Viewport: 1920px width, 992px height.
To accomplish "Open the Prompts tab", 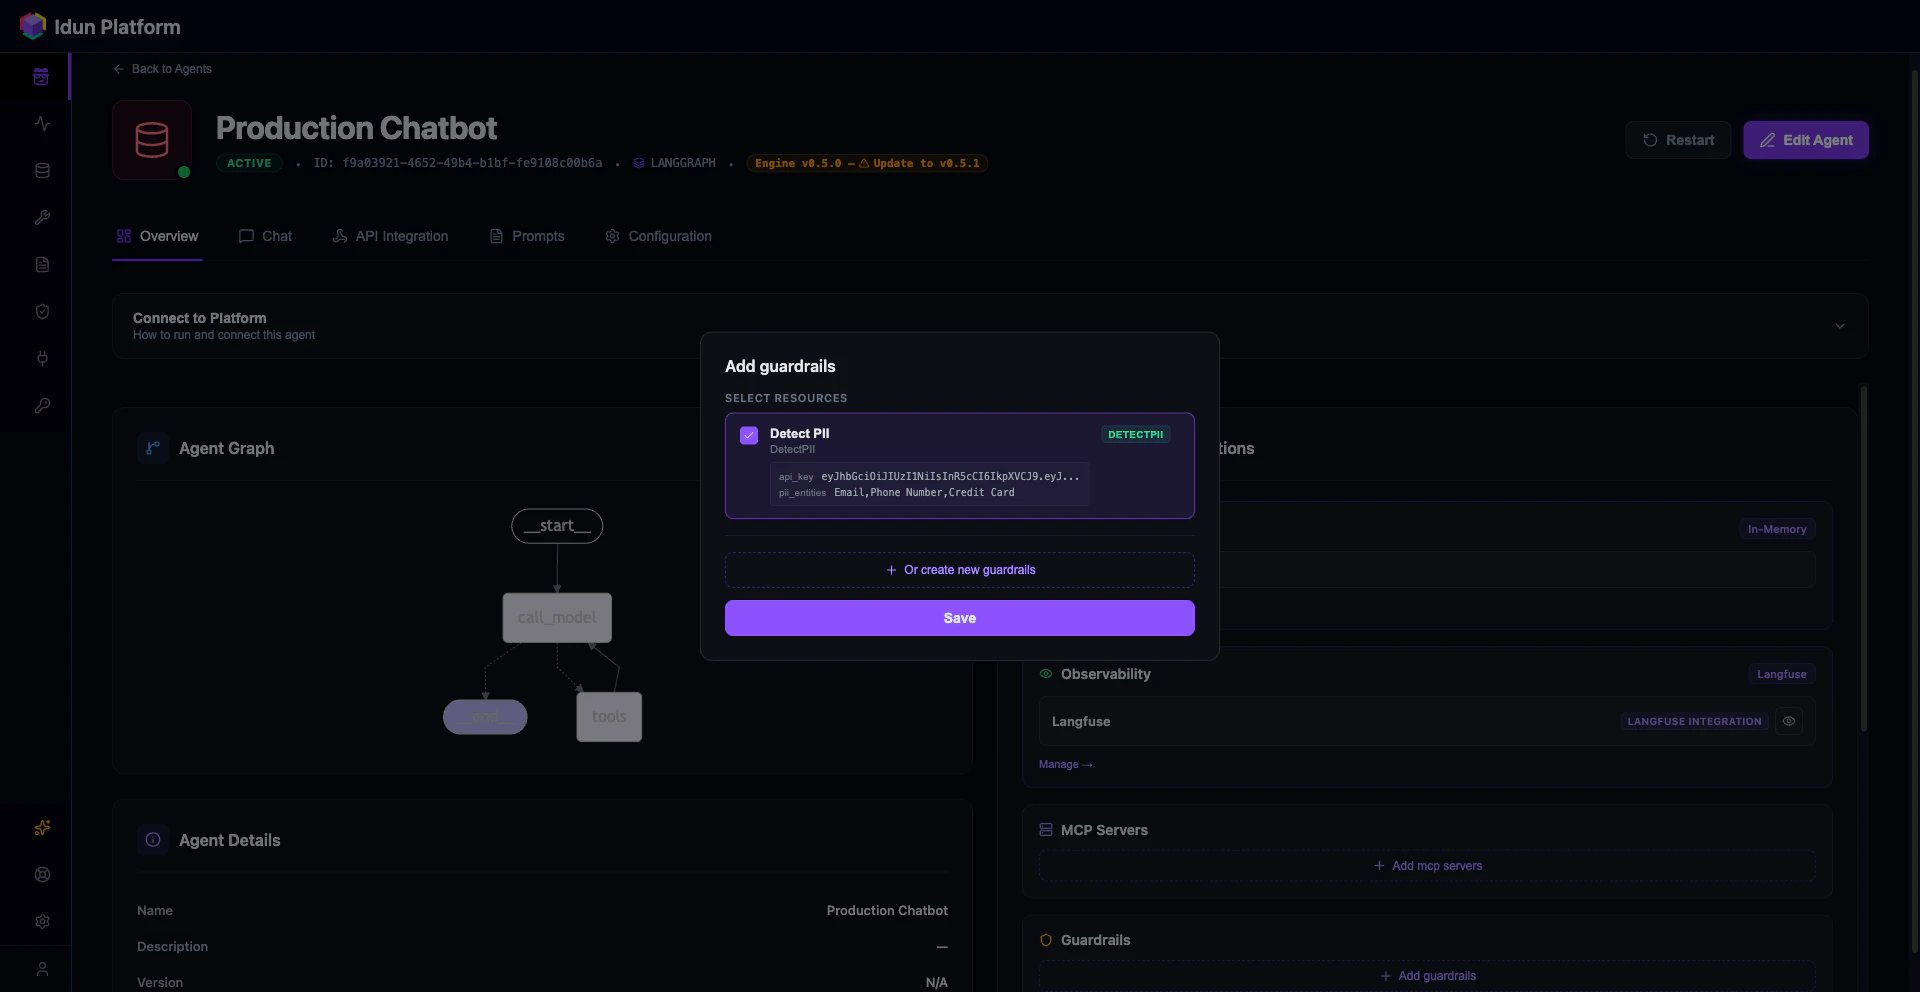I will pyautogui.click(x=527, y=236).
